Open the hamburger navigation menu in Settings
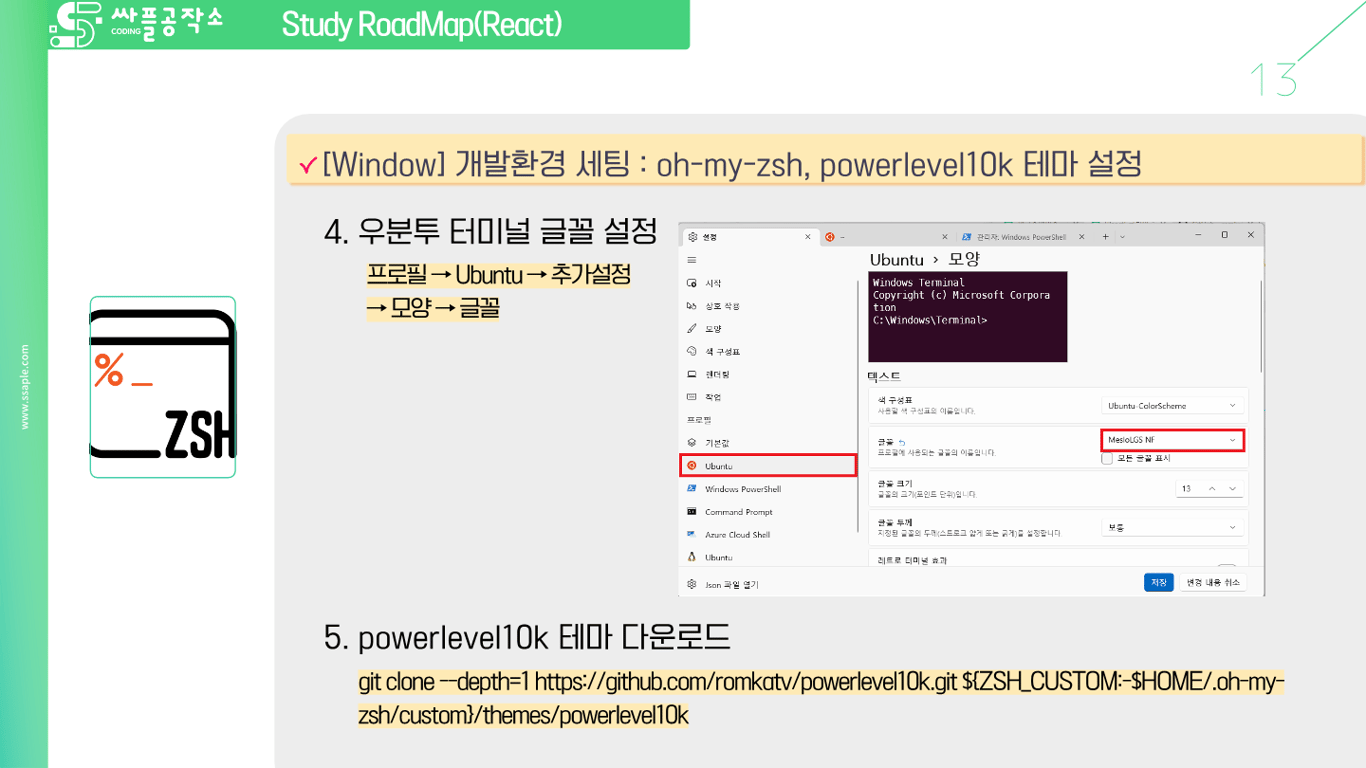The width and height of the screenshot is (1366, 768). click(692, 260)
